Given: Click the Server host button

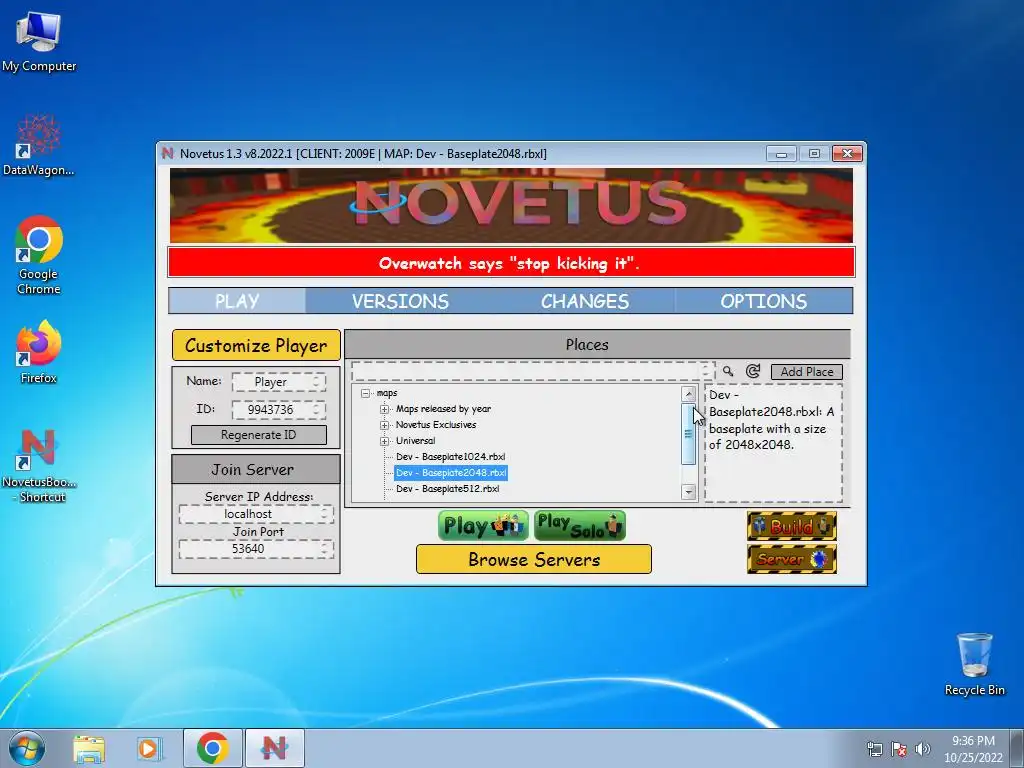Looking at the screenshot, I should 792,559.
